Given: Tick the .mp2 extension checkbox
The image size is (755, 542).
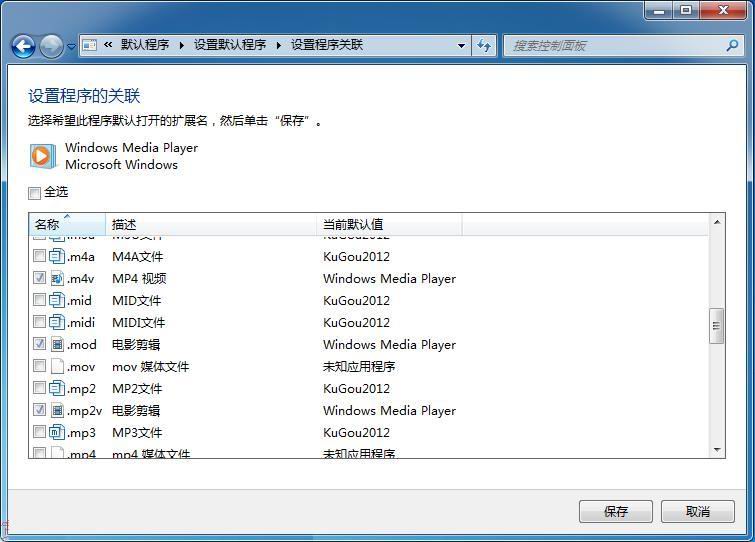Looking at the screenshot, I should (39, 389).
